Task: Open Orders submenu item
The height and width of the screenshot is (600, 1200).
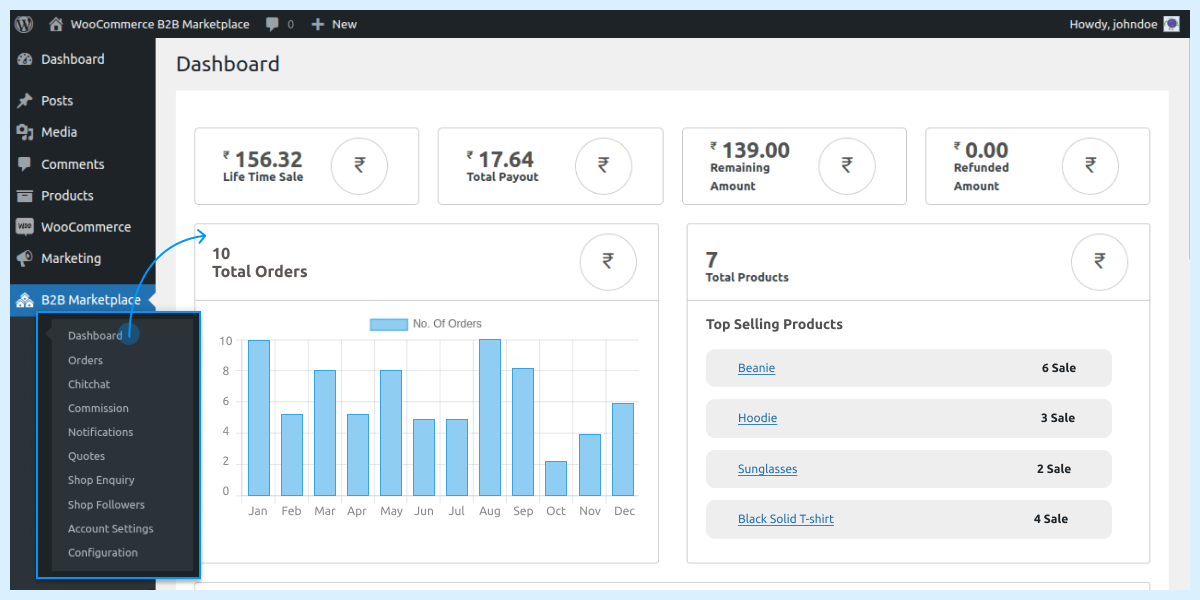Action: pyautogui.click(x=85, y=360)
